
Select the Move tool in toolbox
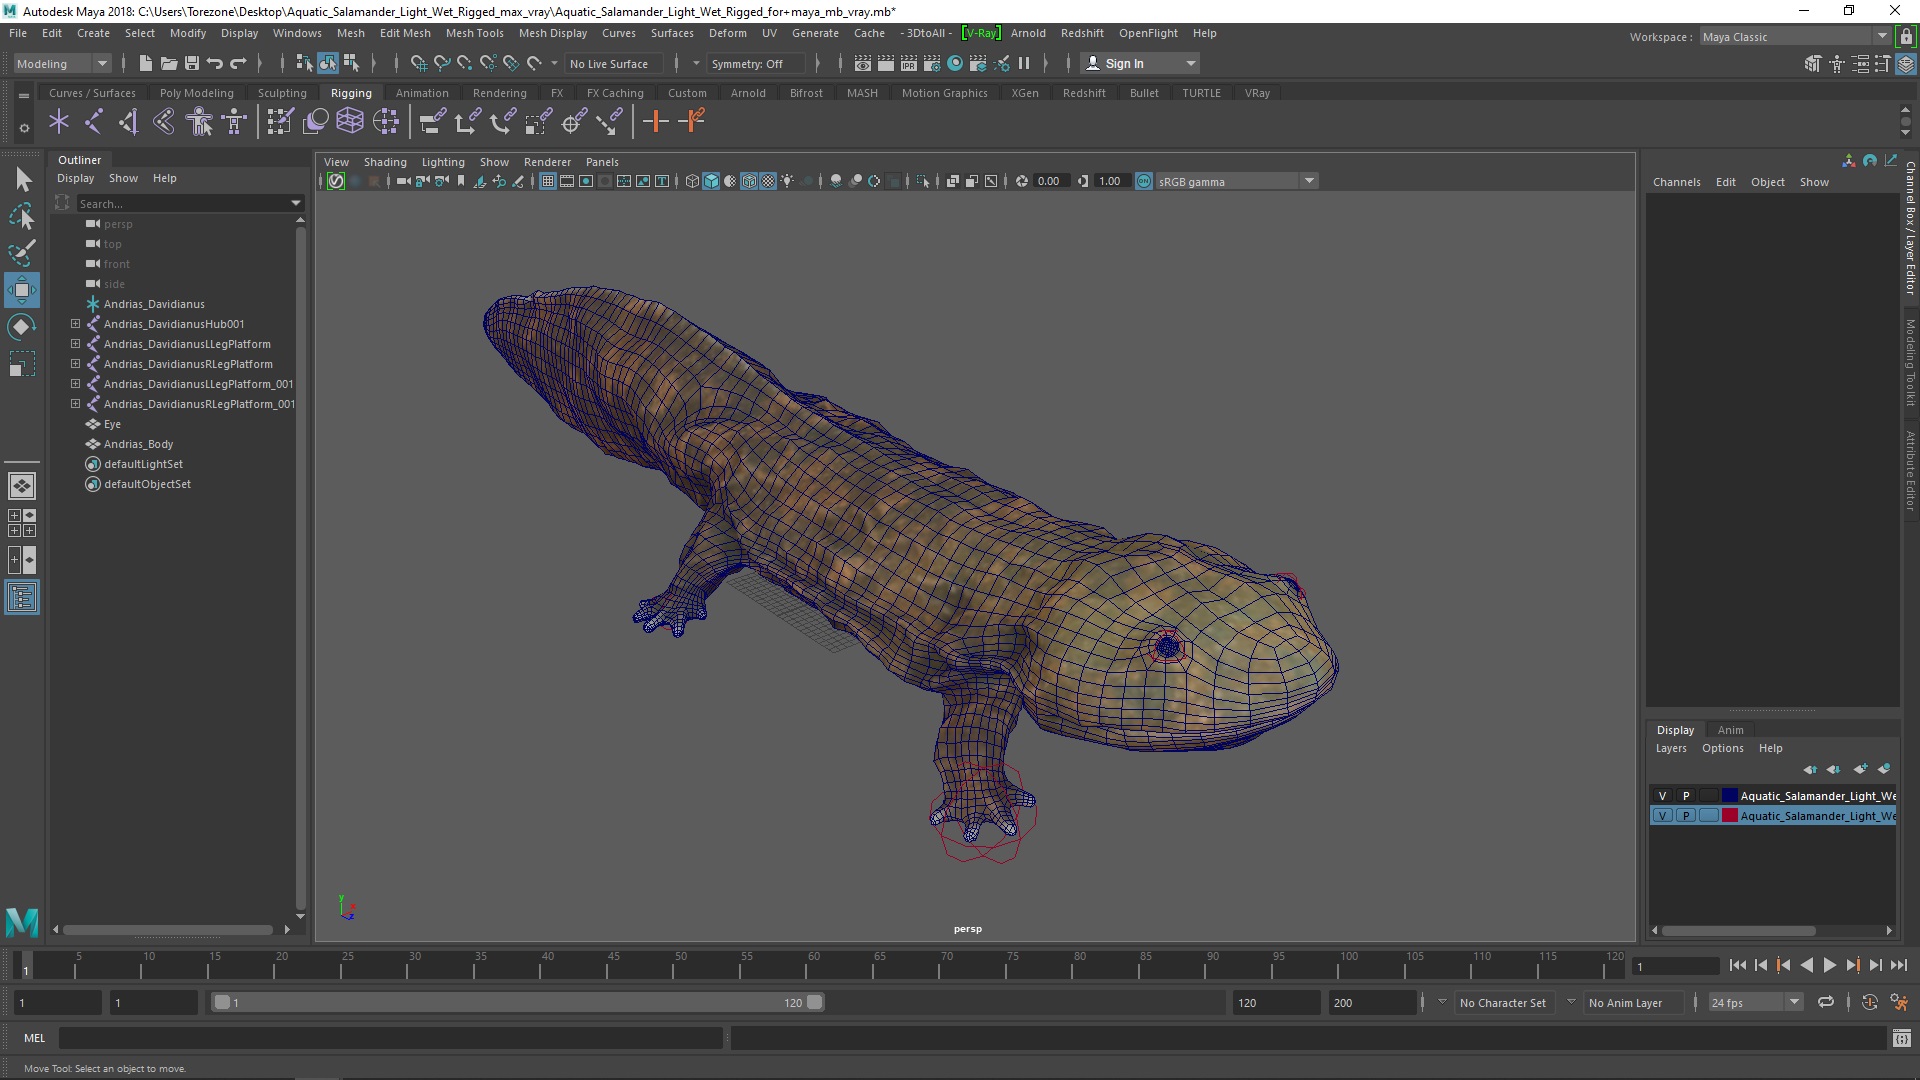[22, 290]
